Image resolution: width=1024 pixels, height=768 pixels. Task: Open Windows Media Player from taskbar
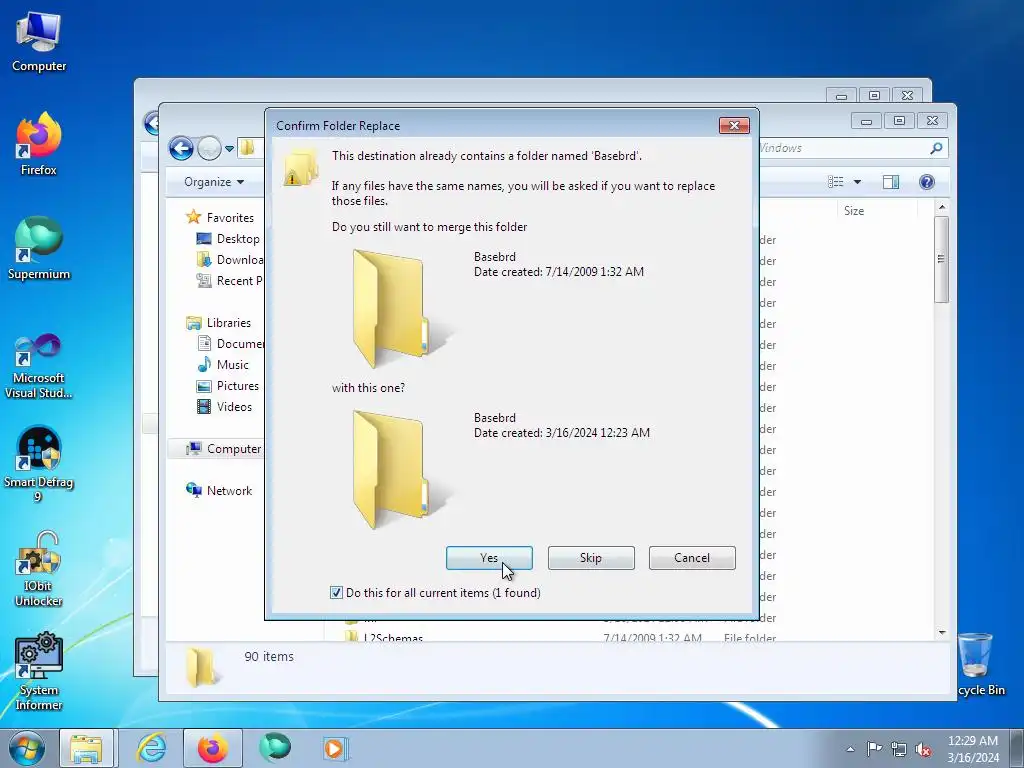(x=336, y=748)
